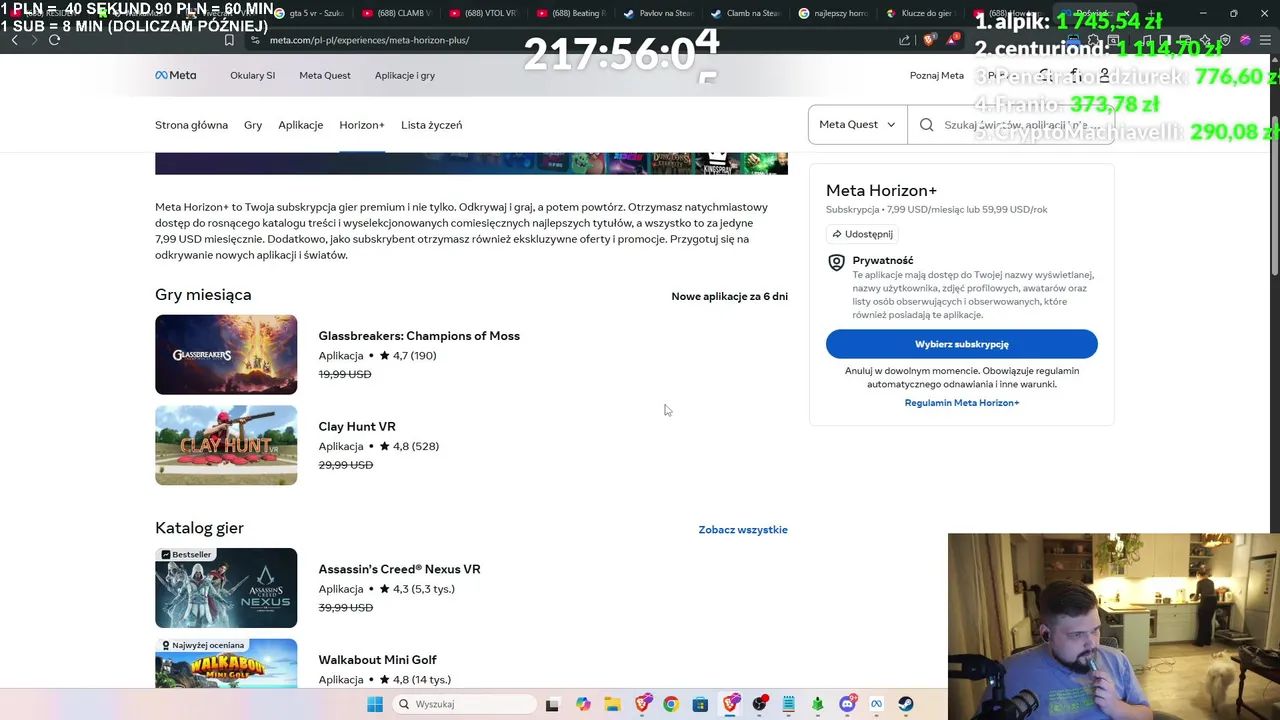This screenshot has width=1280, height=720.
Task: Open Google Chrome from taskbar
Action: [x=671, y=704]
